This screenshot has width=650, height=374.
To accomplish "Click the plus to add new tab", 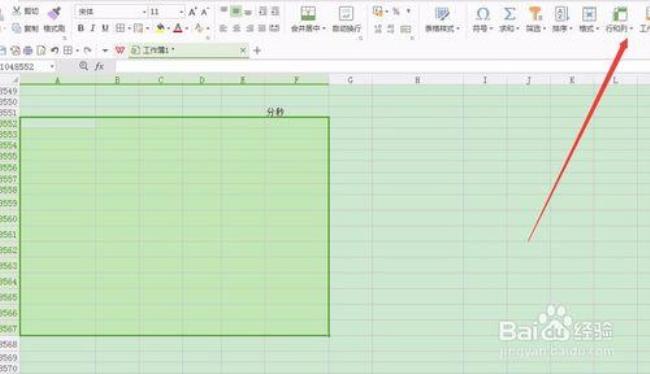I will 257,51.
